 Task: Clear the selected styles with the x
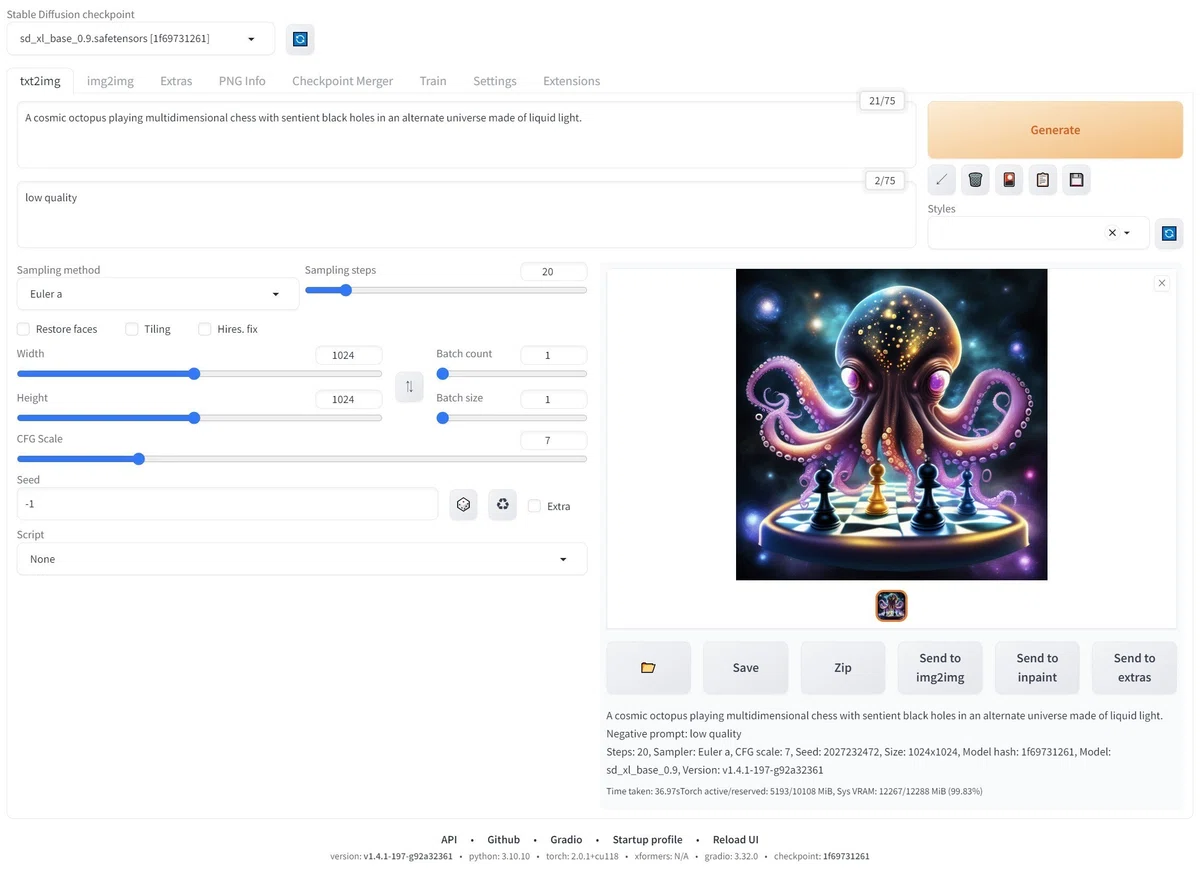(1112, 233)
